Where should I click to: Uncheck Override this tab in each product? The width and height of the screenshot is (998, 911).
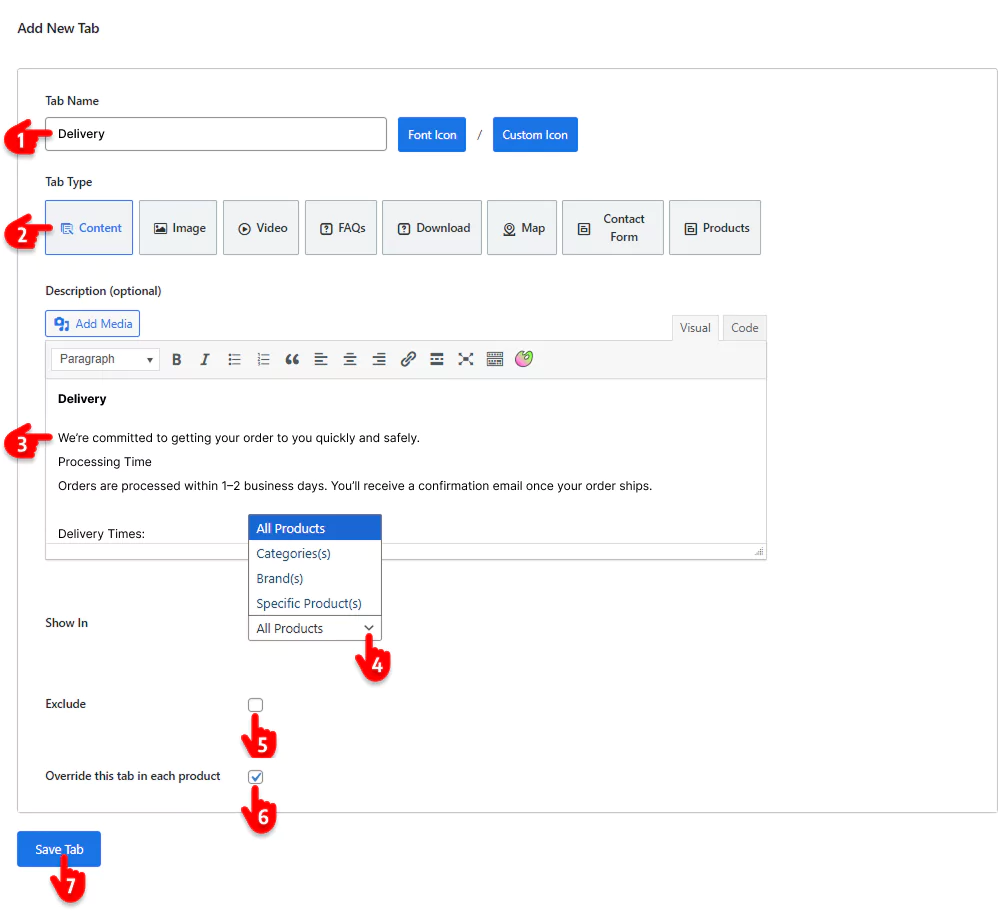pyautogui.click(x=255, y=777)
